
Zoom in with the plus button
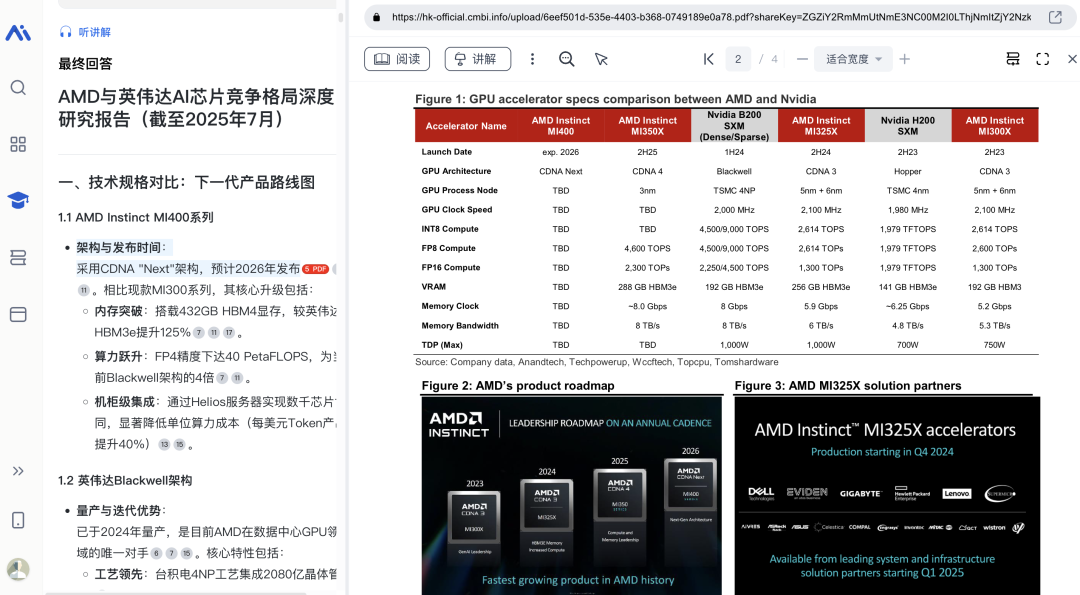click(x=904, y=59)
